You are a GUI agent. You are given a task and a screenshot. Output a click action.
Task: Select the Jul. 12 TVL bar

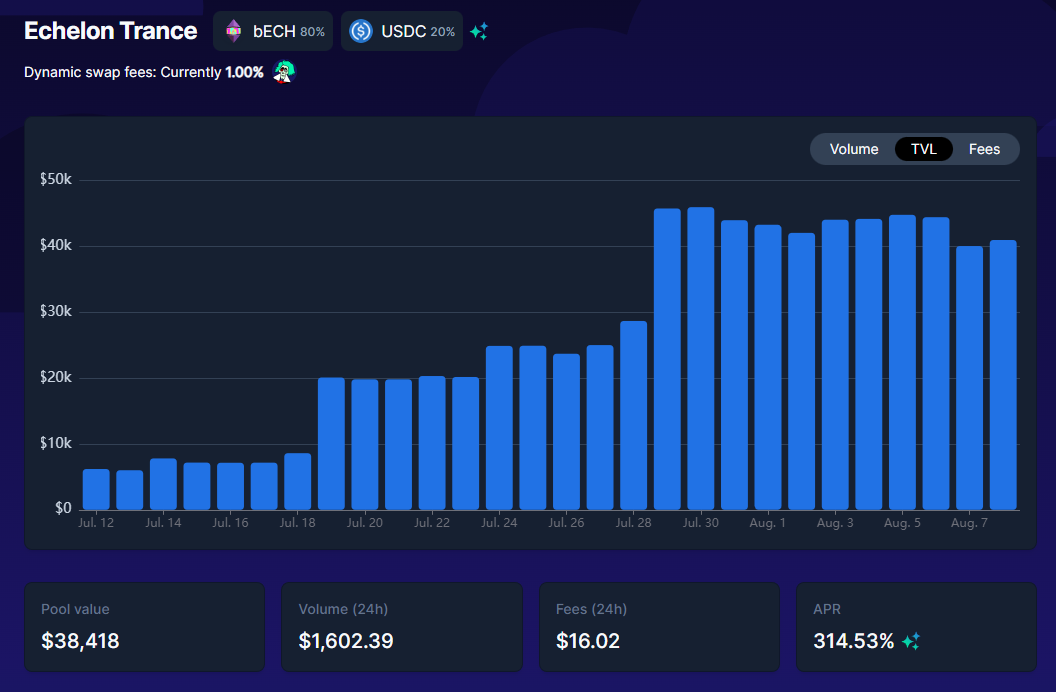[96, 489]
